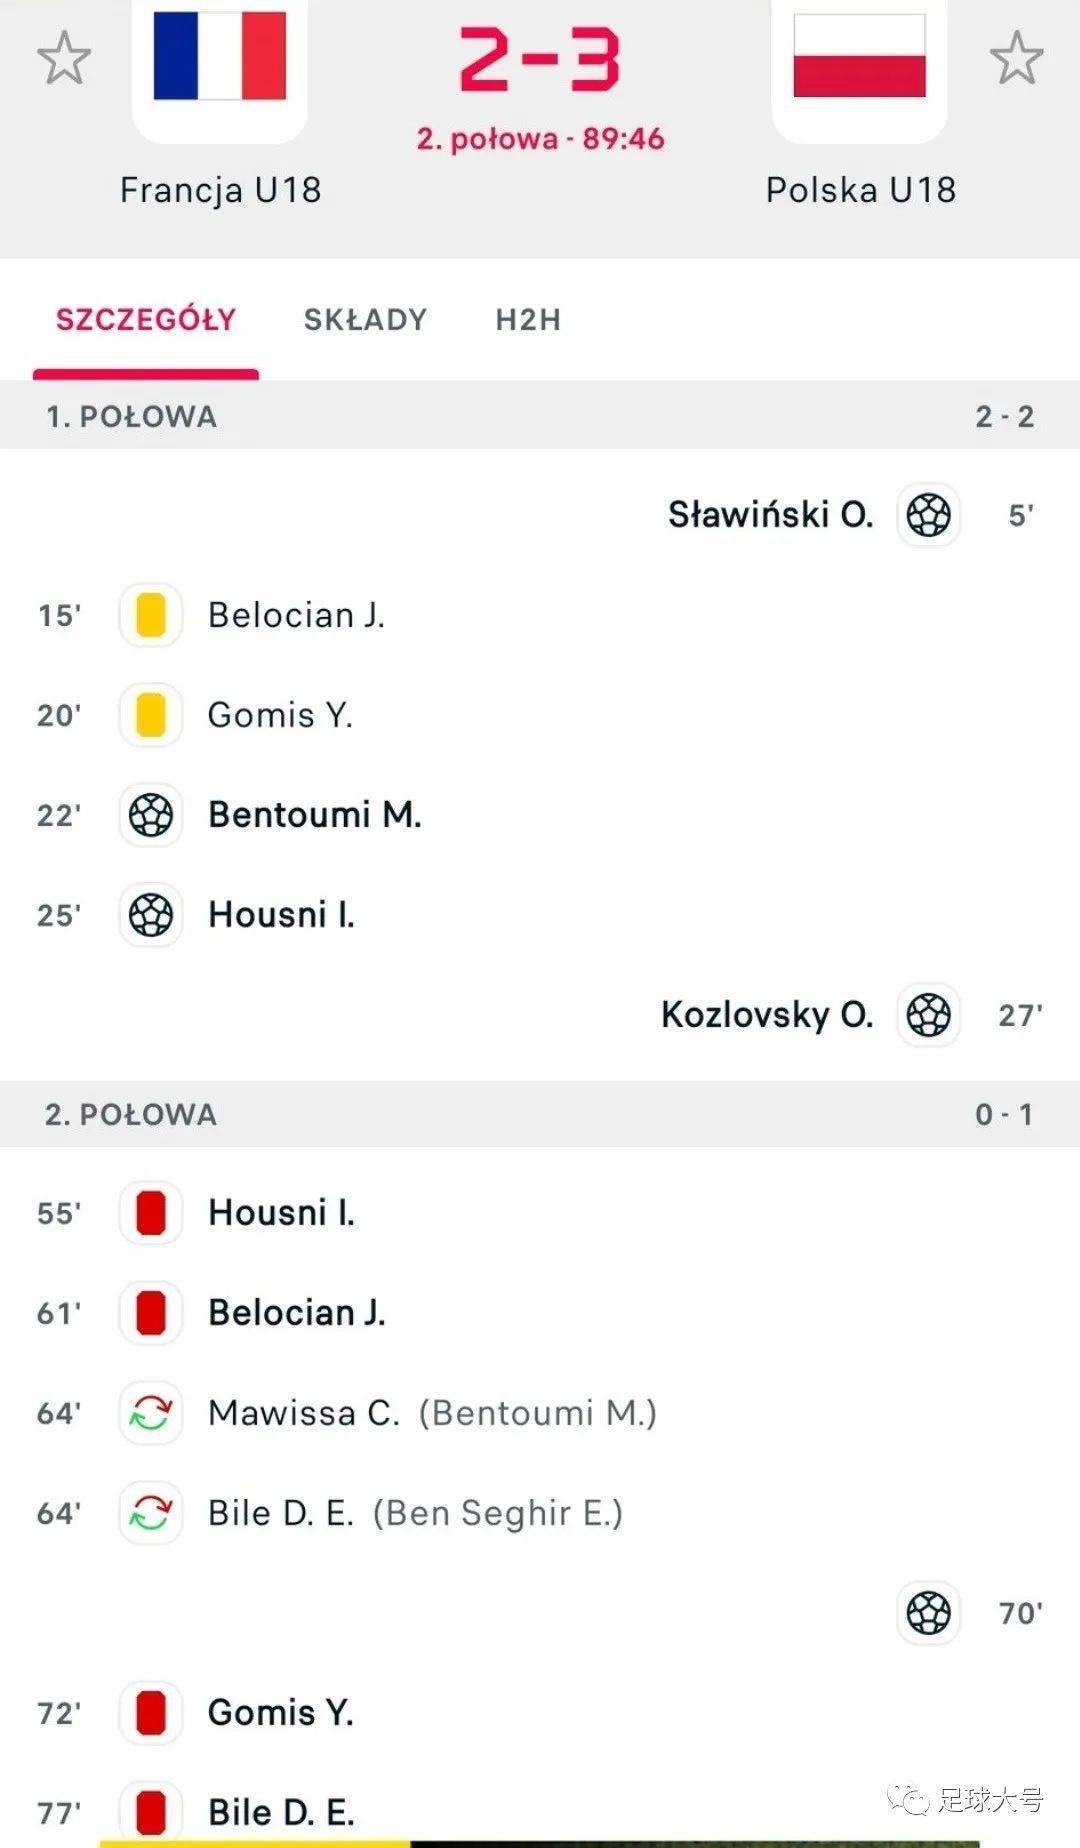Click the goal icon for Bentoumi M.

151,815
